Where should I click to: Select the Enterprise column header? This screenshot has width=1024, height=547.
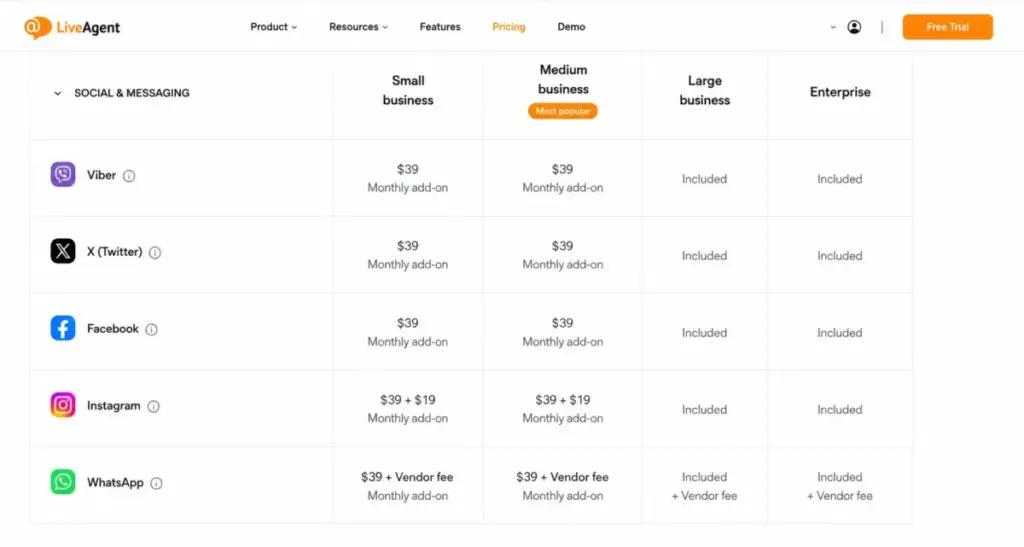click(840, 92)
